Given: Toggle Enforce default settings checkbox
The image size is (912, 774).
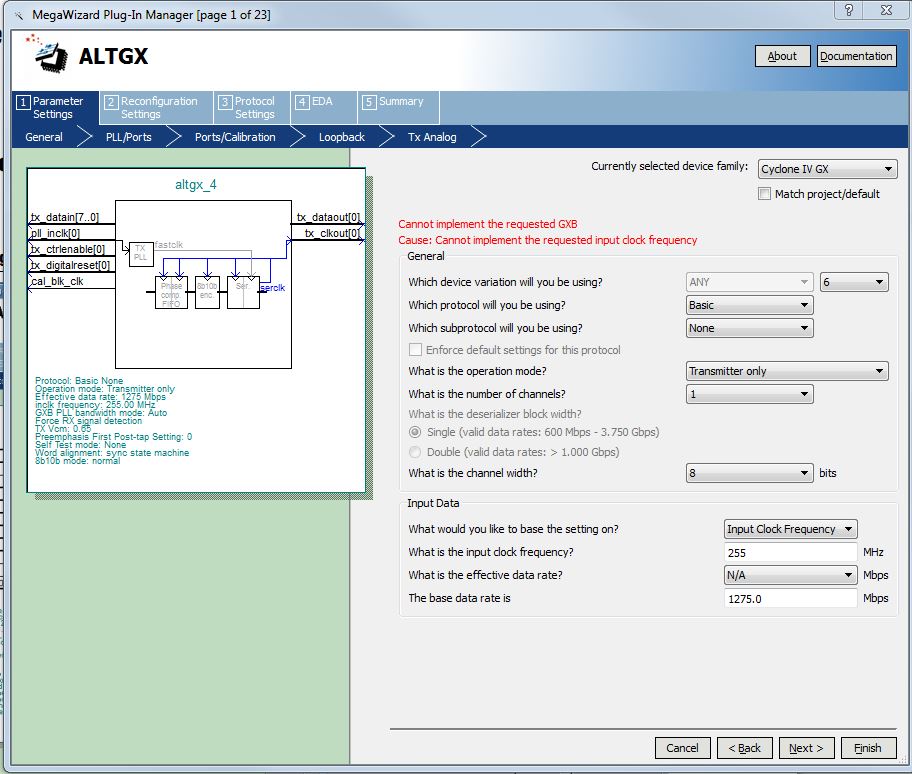Looking at the screenshot, I should 415,349.
